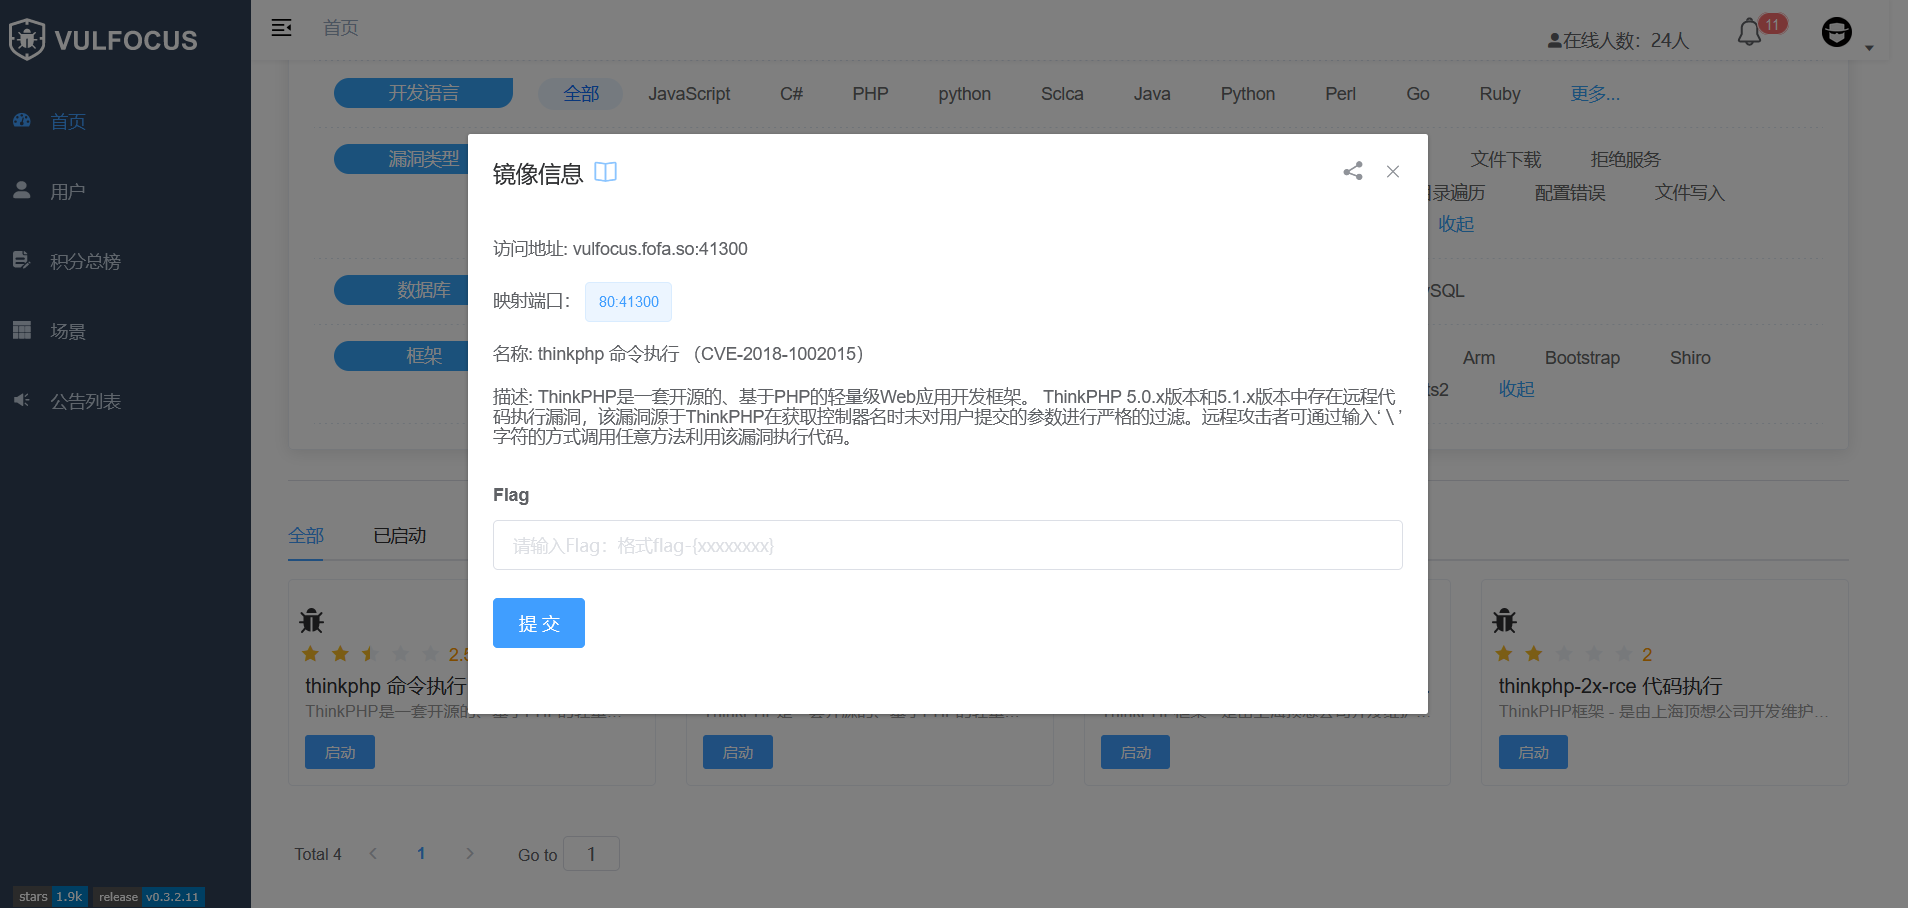Screen dimensions: 1908x908
Task: Click the user avatar icon
Action: click(x=1837, y=32)
